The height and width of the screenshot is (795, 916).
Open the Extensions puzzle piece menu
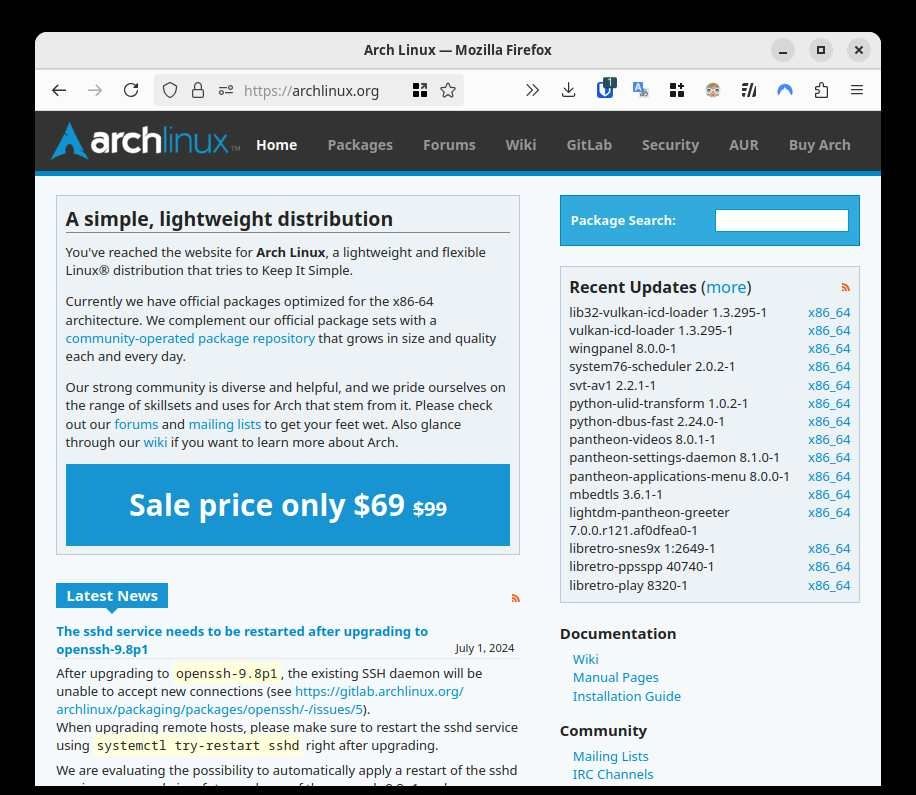(x=821, y=90)
